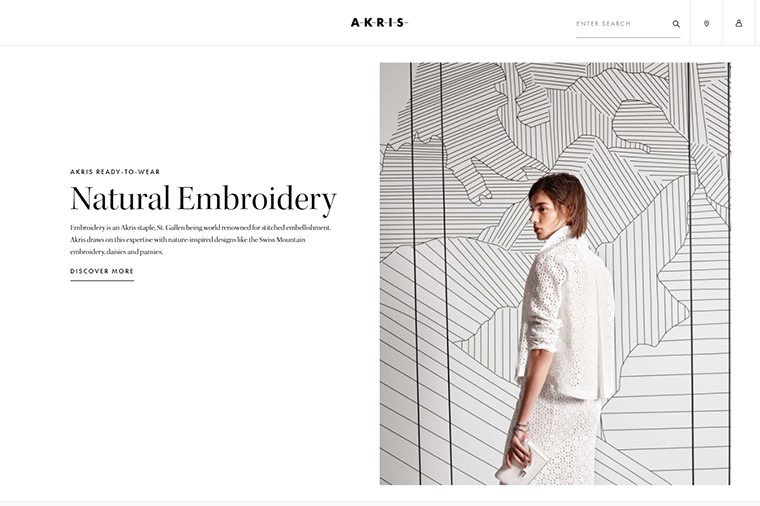
Task: Click the word Embroidery in headline
Action: (x=257, y=199)
